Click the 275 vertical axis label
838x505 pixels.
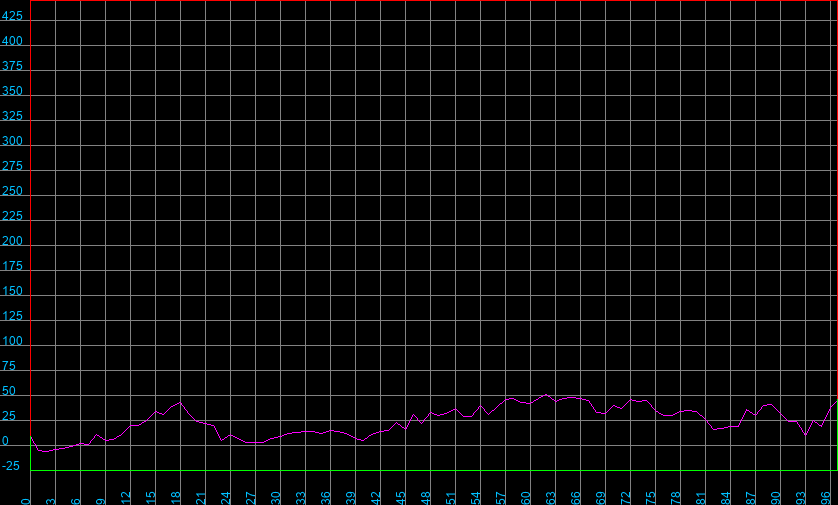[x=12, y=166]
